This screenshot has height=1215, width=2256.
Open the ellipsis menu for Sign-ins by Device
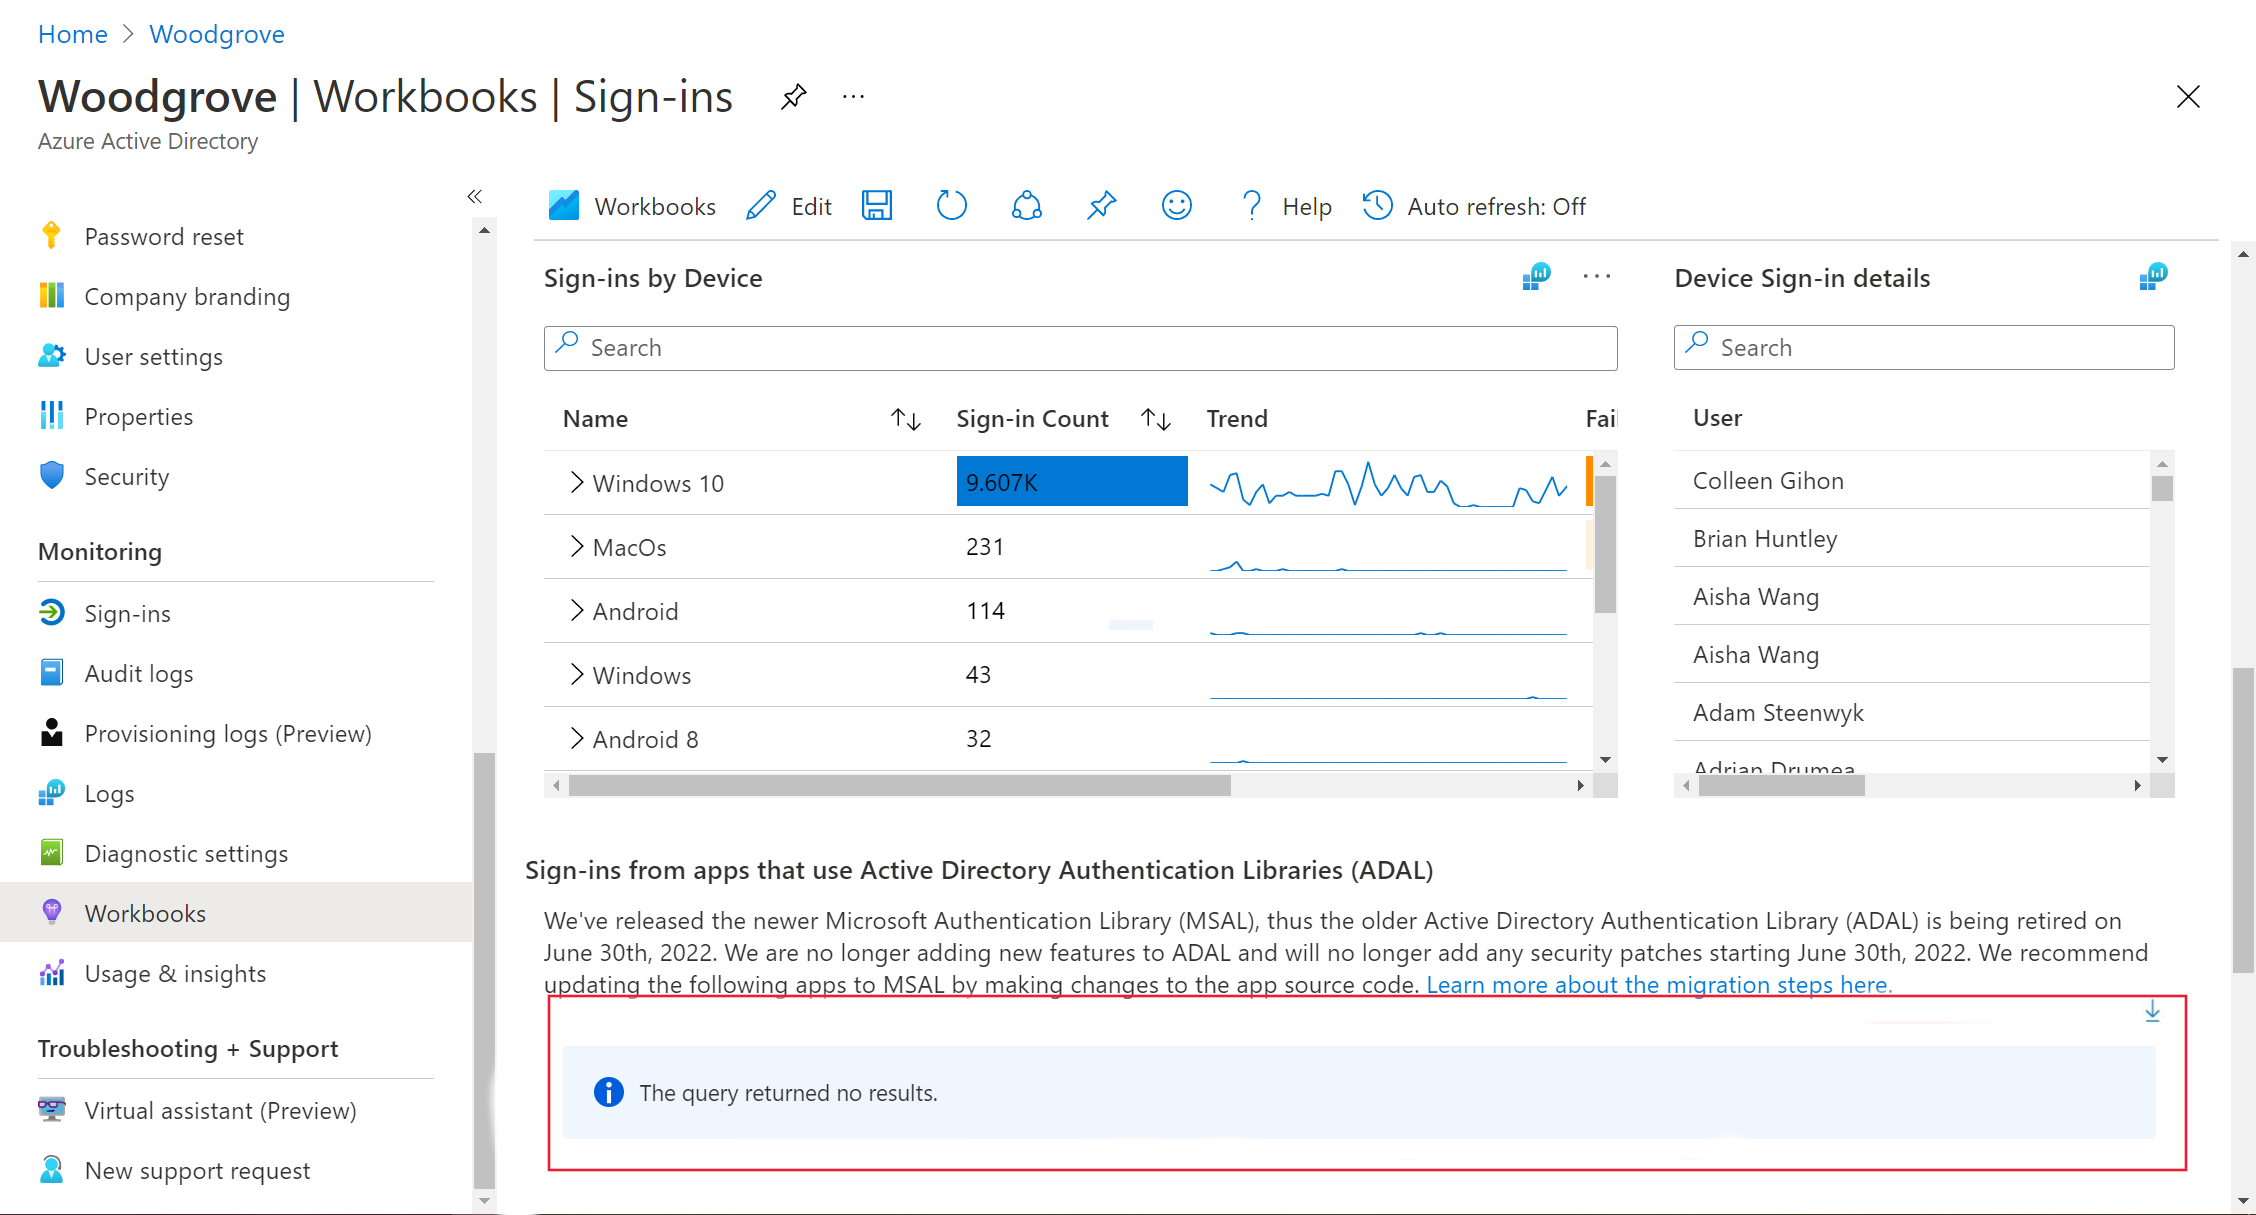click(x=1597, y=277)
